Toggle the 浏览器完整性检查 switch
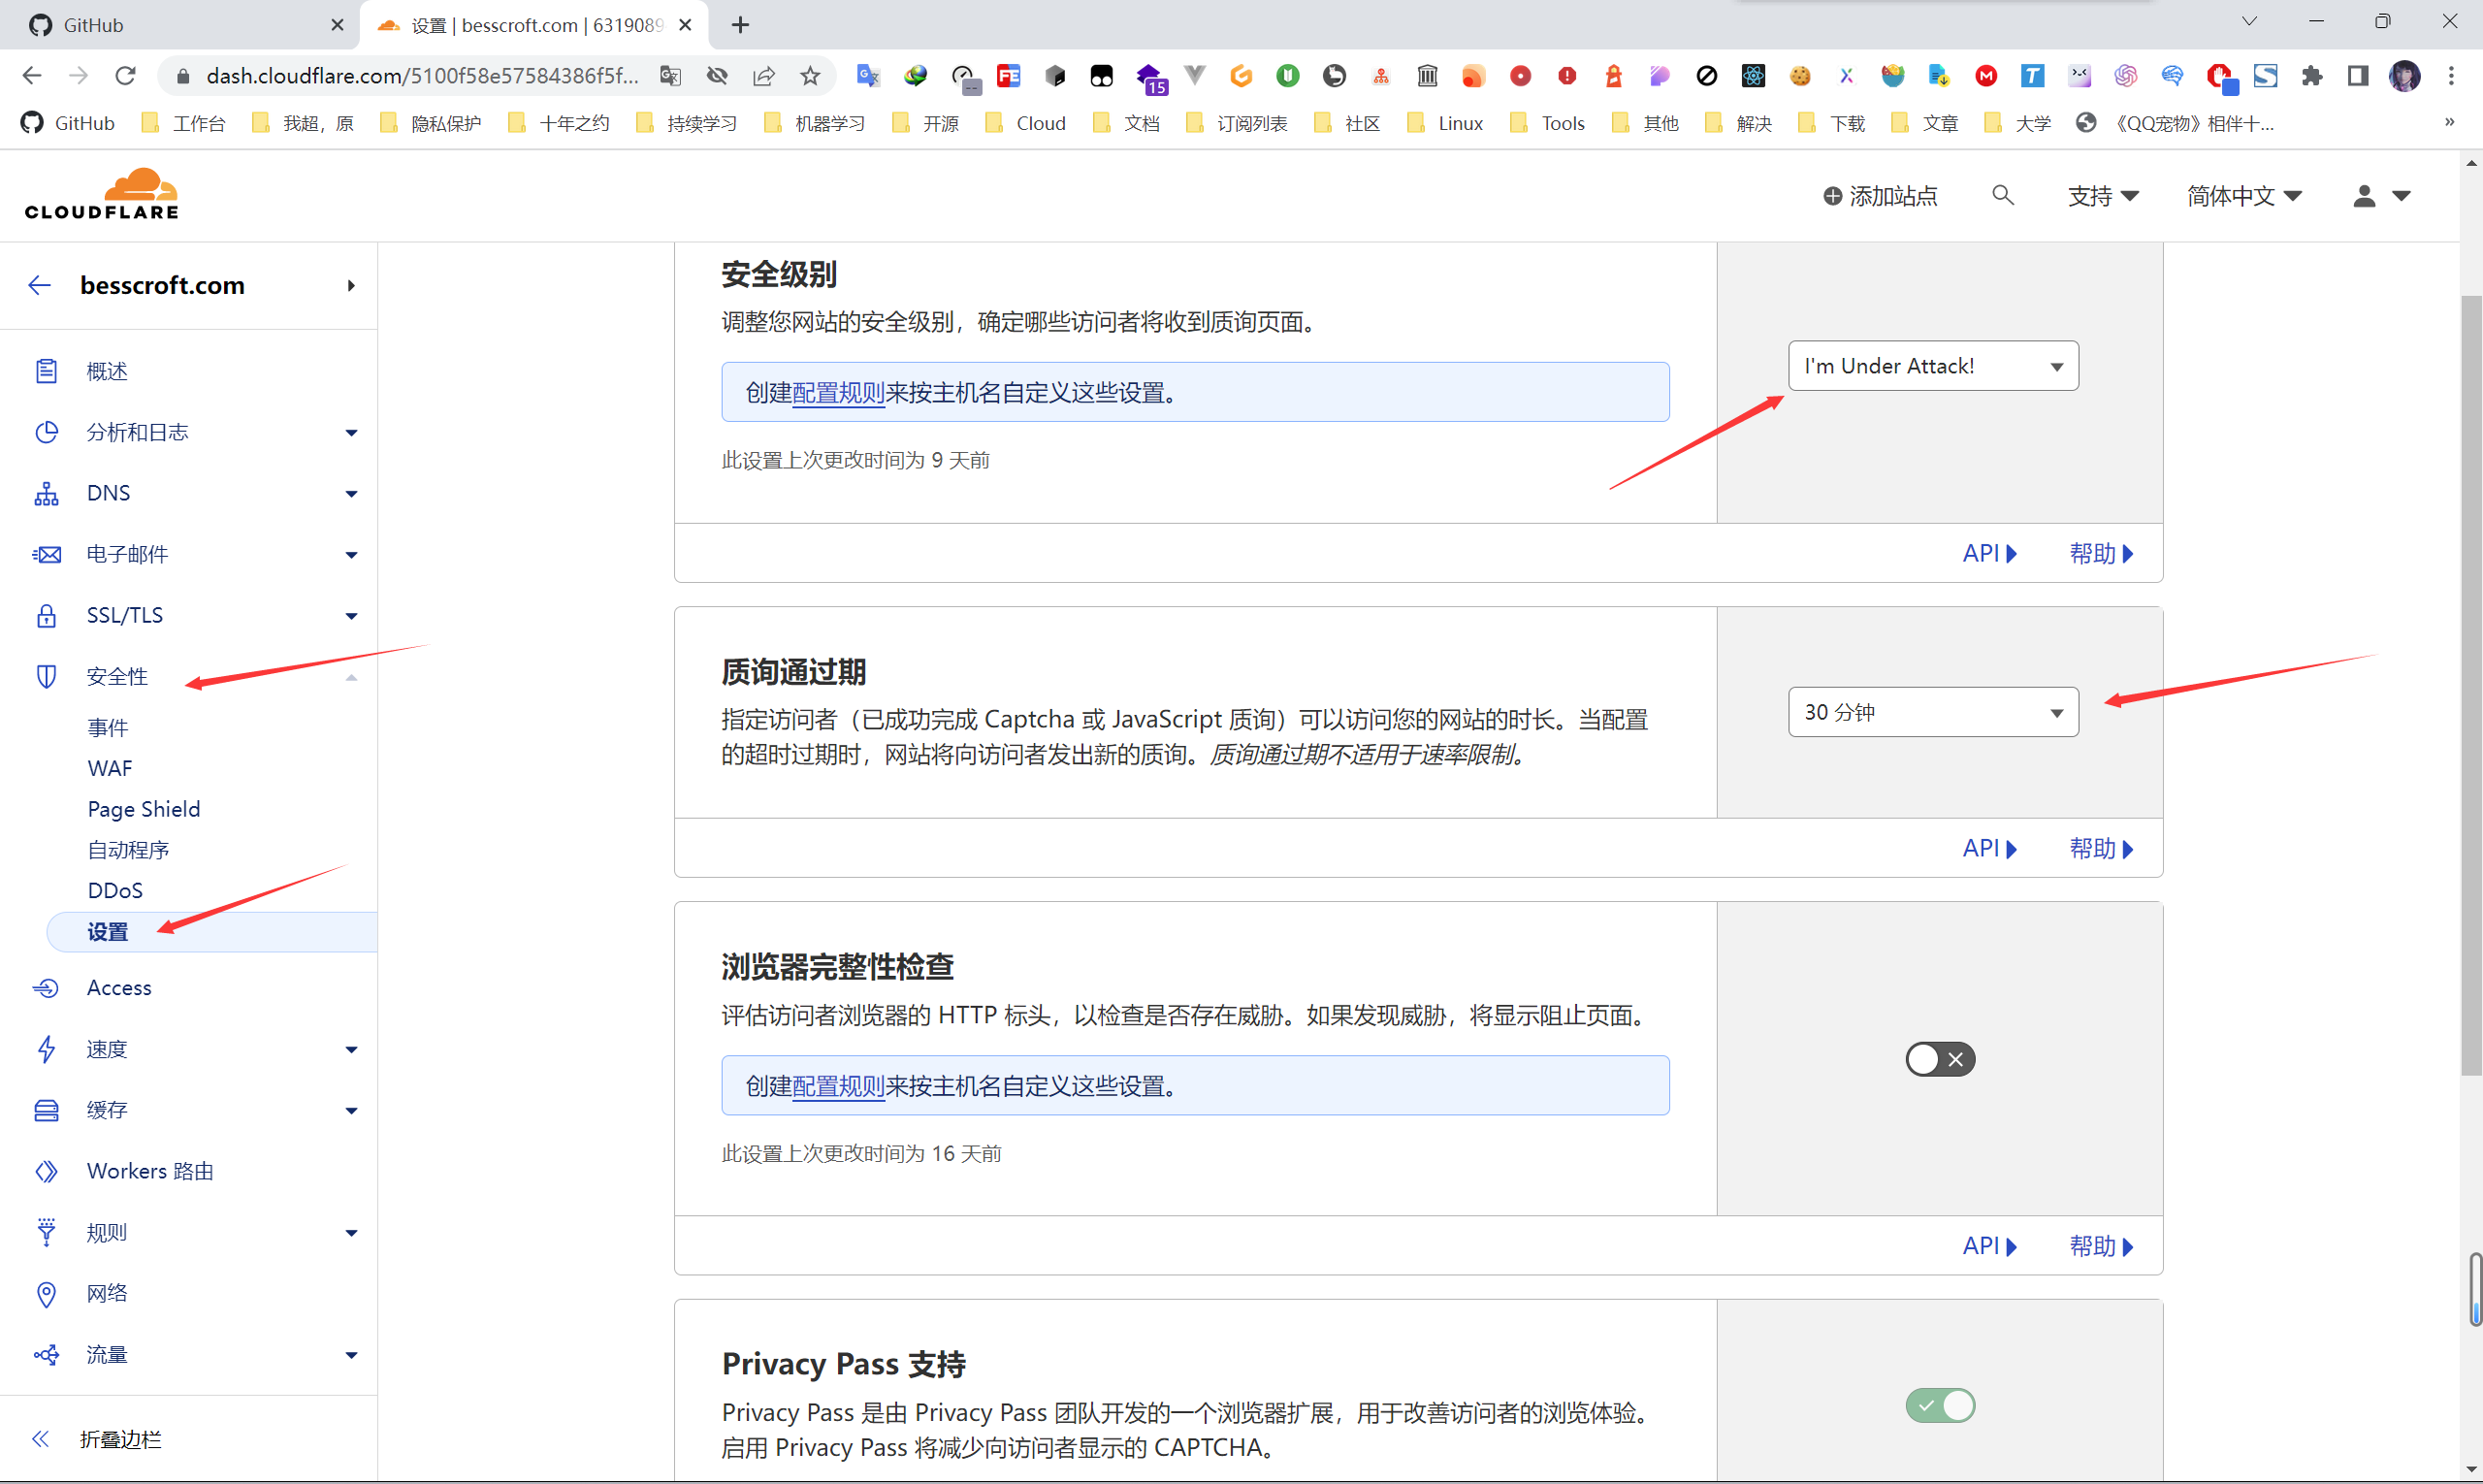Screen dimensions: 2483x1484 (1940, 1059)
